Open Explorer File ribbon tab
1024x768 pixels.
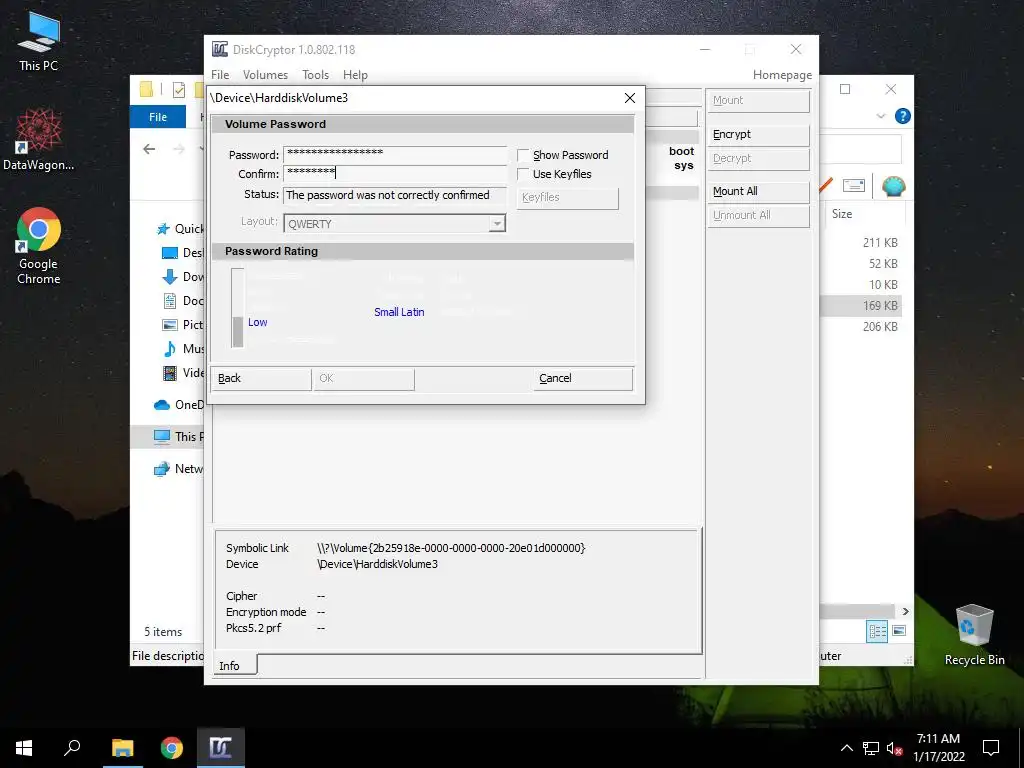pos(158,117)
